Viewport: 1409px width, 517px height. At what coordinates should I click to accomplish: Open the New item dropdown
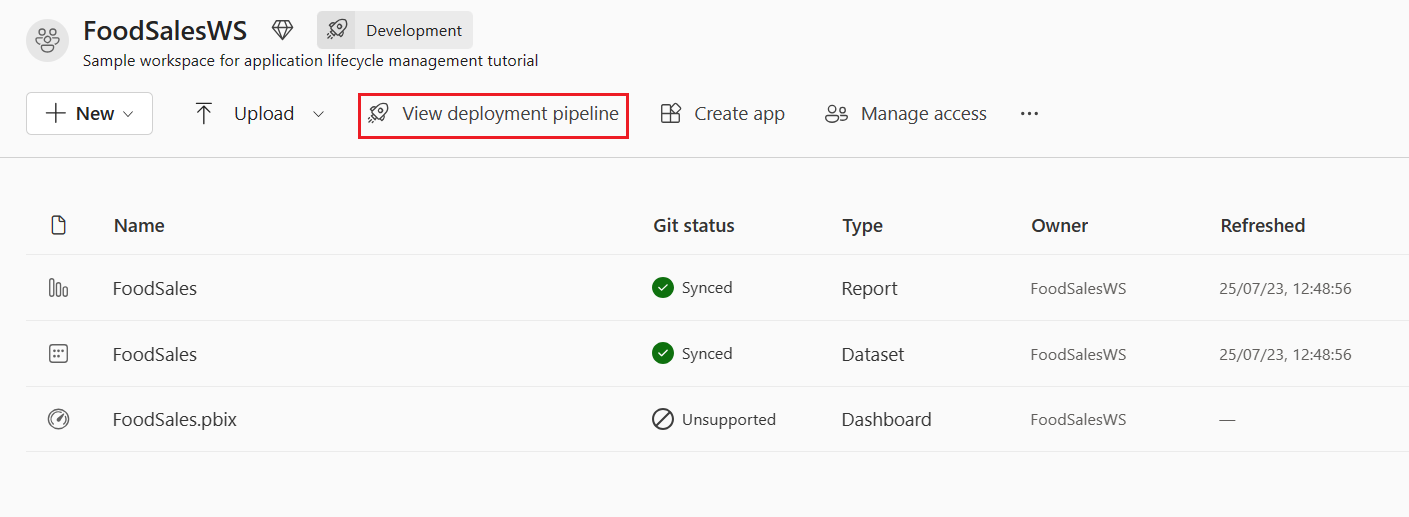click(x=89, y=114)
